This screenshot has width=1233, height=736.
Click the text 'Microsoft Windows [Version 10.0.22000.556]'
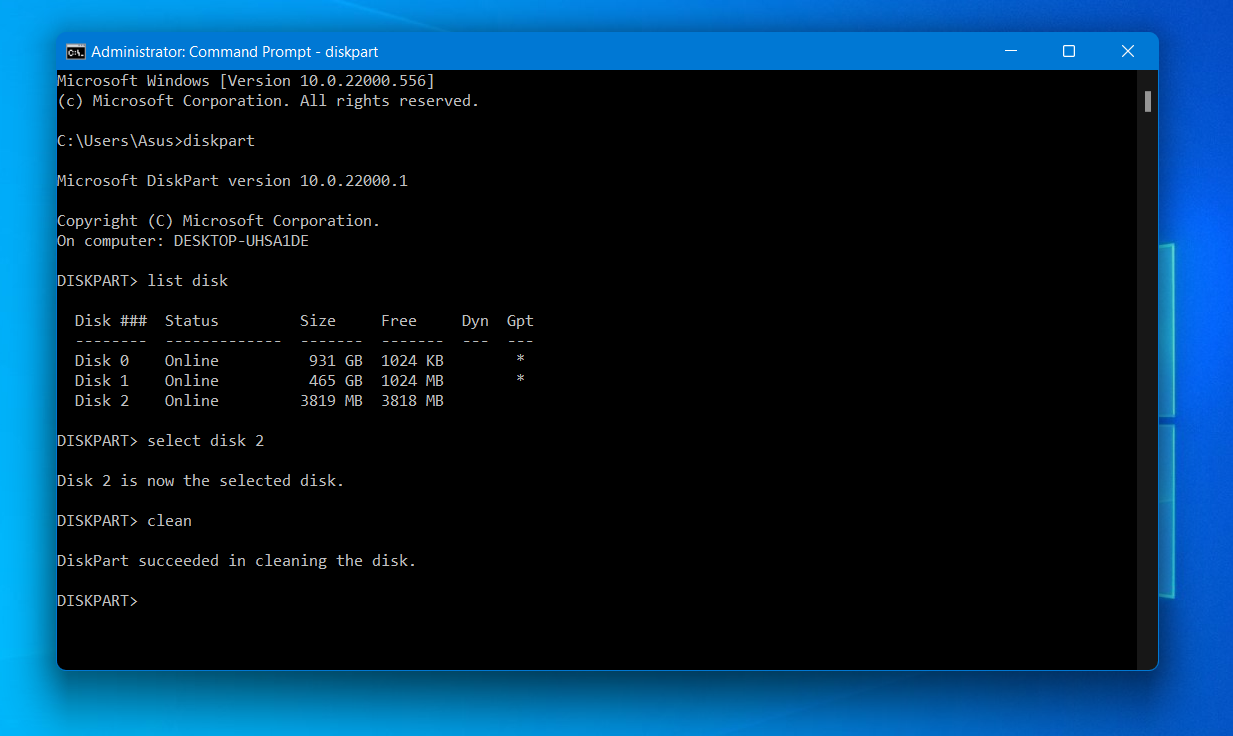click(x=246, y=81)
